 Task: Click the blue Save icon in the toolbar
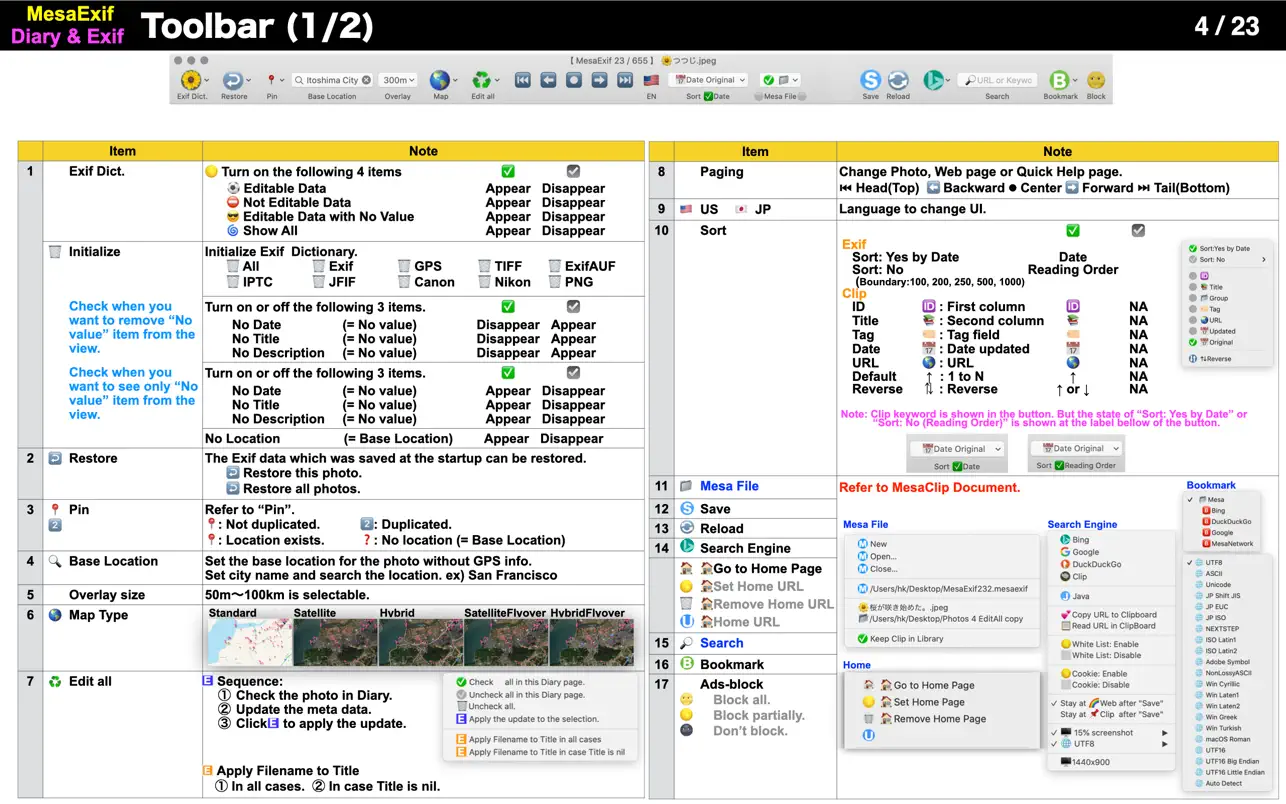click(x=871, y=80)
